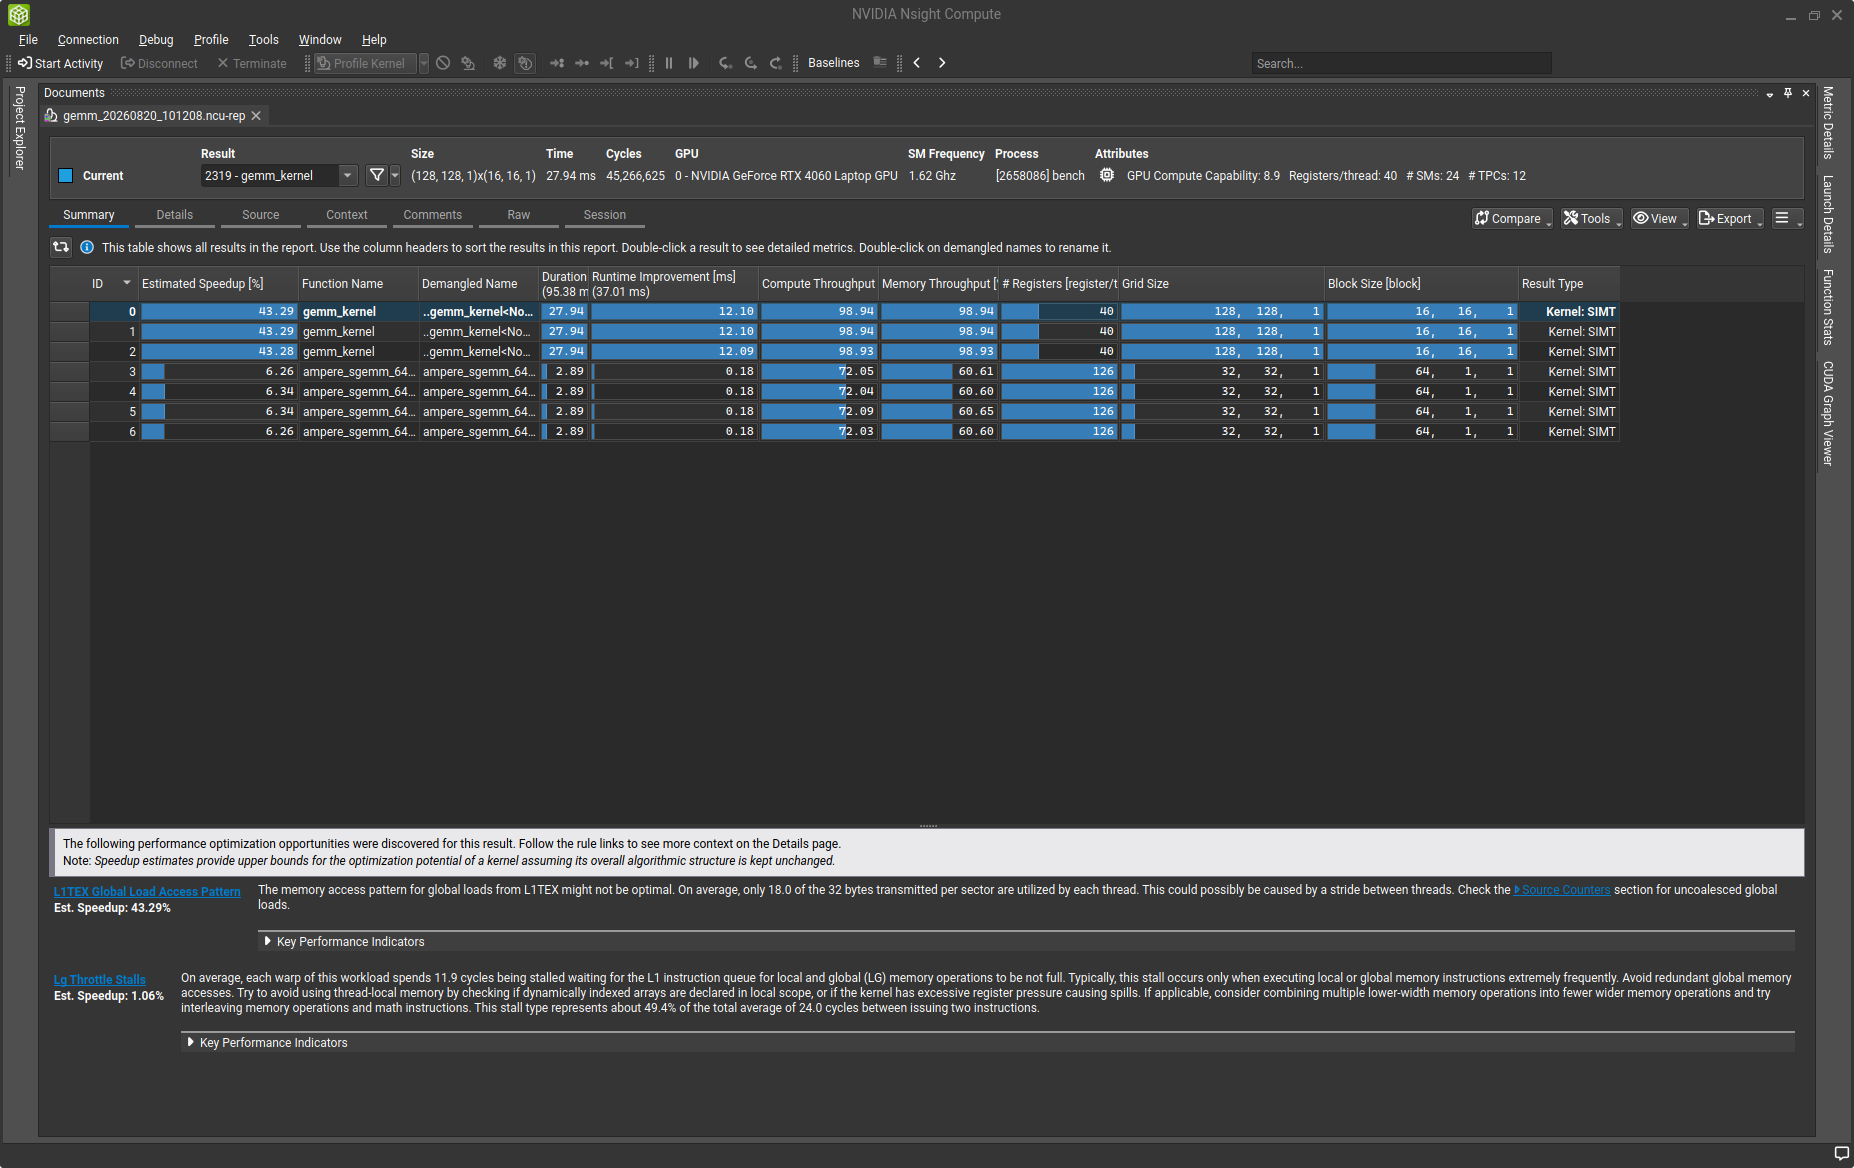Navigate back with the left chevron
The height and width of the screenshot is (1168, 1854).
pos(917,63)
